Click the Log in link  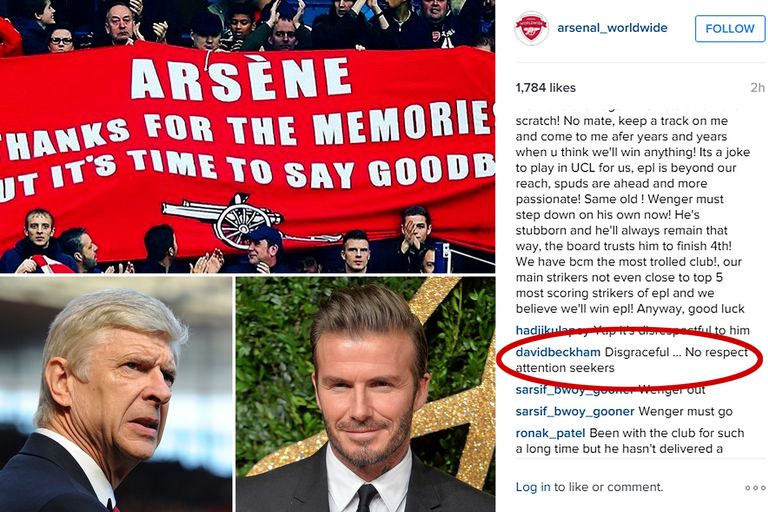[x=532, y=487]
